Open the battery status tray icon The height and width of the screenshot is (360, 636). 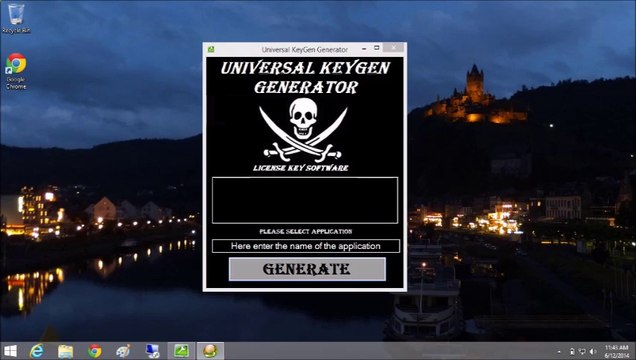tap(572, 351)
